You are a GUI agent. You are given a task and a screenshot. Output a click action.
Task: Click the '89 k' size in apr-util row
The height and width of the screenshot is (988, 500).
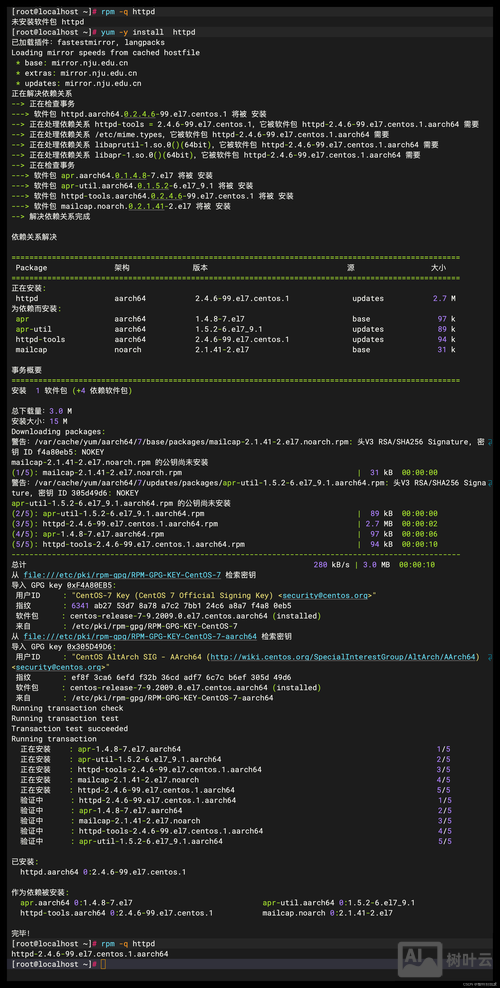(x=446, y=329)
